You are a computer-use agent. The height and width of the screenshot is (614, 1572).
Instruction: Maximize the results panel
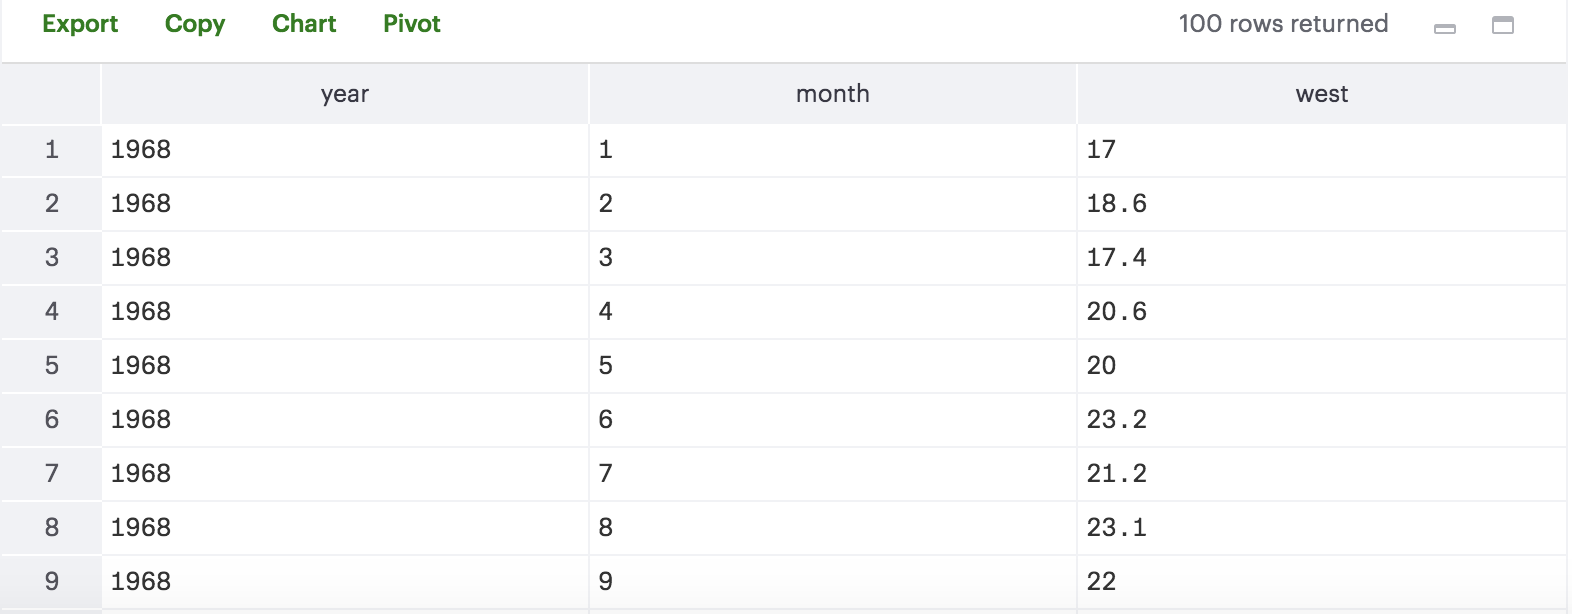click(x=1502, y=25)
